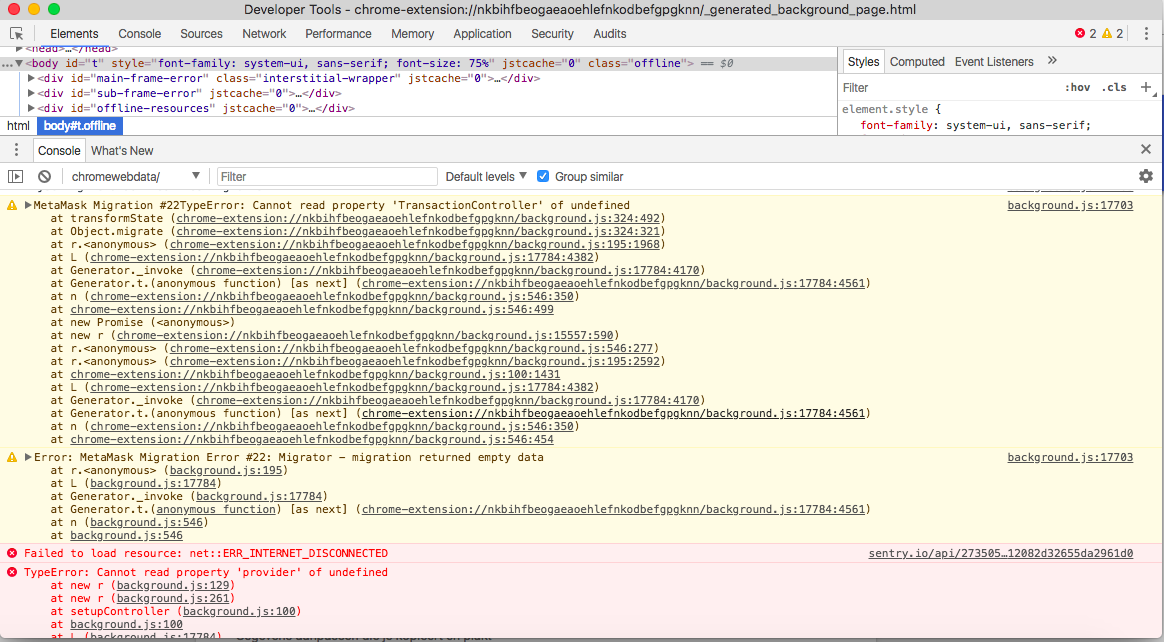
Task: Show more Styles pane tabs chevron
Action: tap(1052, 61)
